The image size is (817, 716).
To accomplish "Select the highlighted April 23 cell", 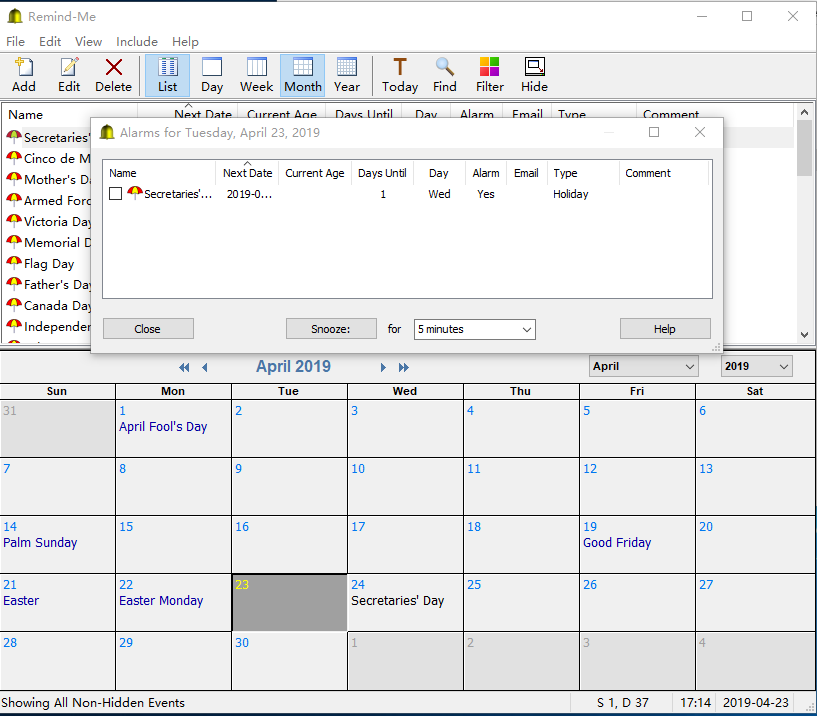I will pyautogui.click(x=289, y=602).
